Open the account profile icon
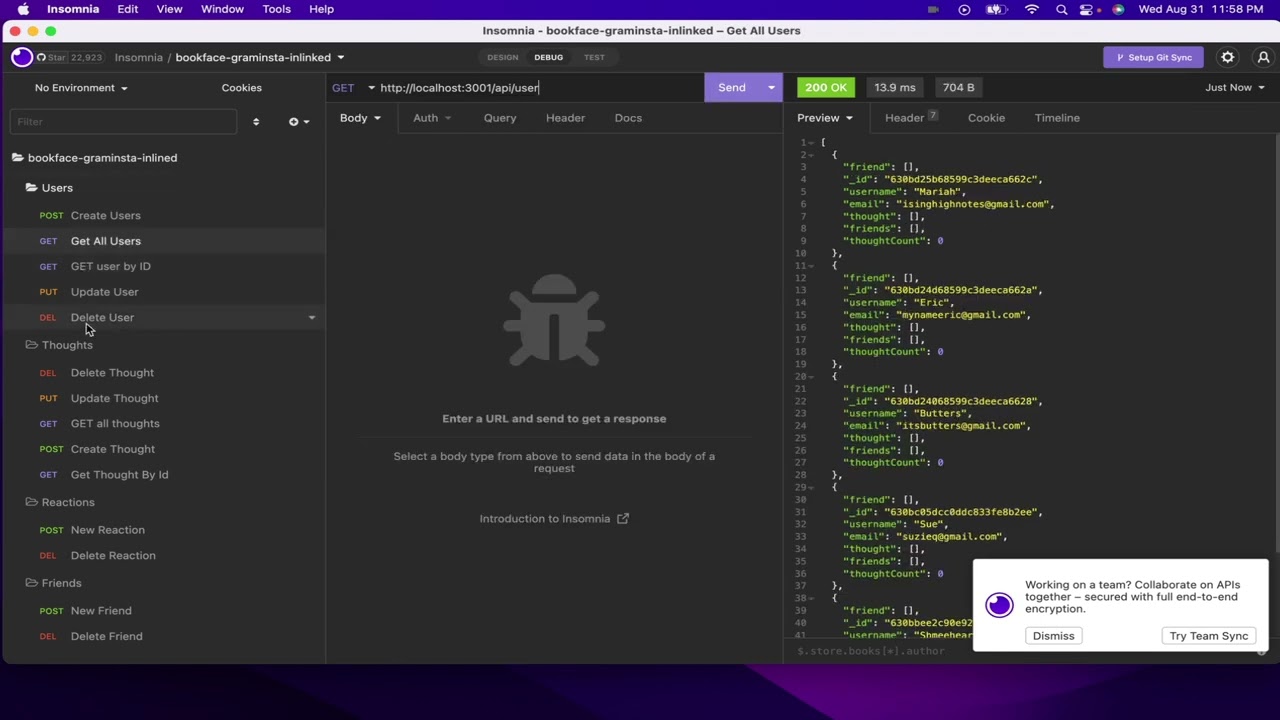This screenshot has height=720, width=1280. click(x=1263, y=57)
